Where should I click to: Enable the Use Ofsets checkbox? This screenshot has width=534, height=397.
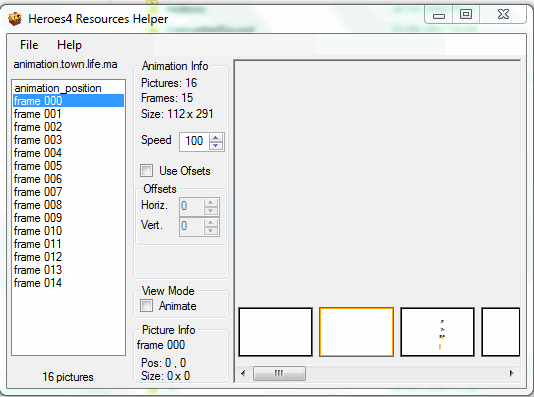147,171
